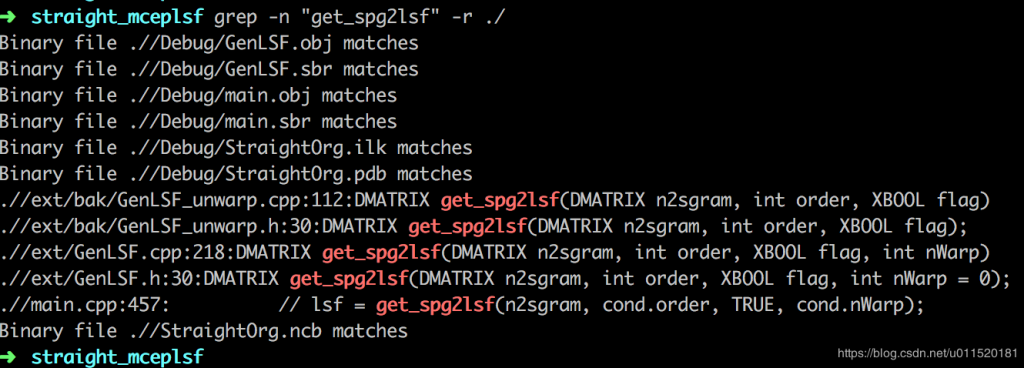This screenshot has width=1024, height=368.
Task: Click the StraightOrg.pdb binary match line
Action: pyautogui.click(x=236, y=174)
